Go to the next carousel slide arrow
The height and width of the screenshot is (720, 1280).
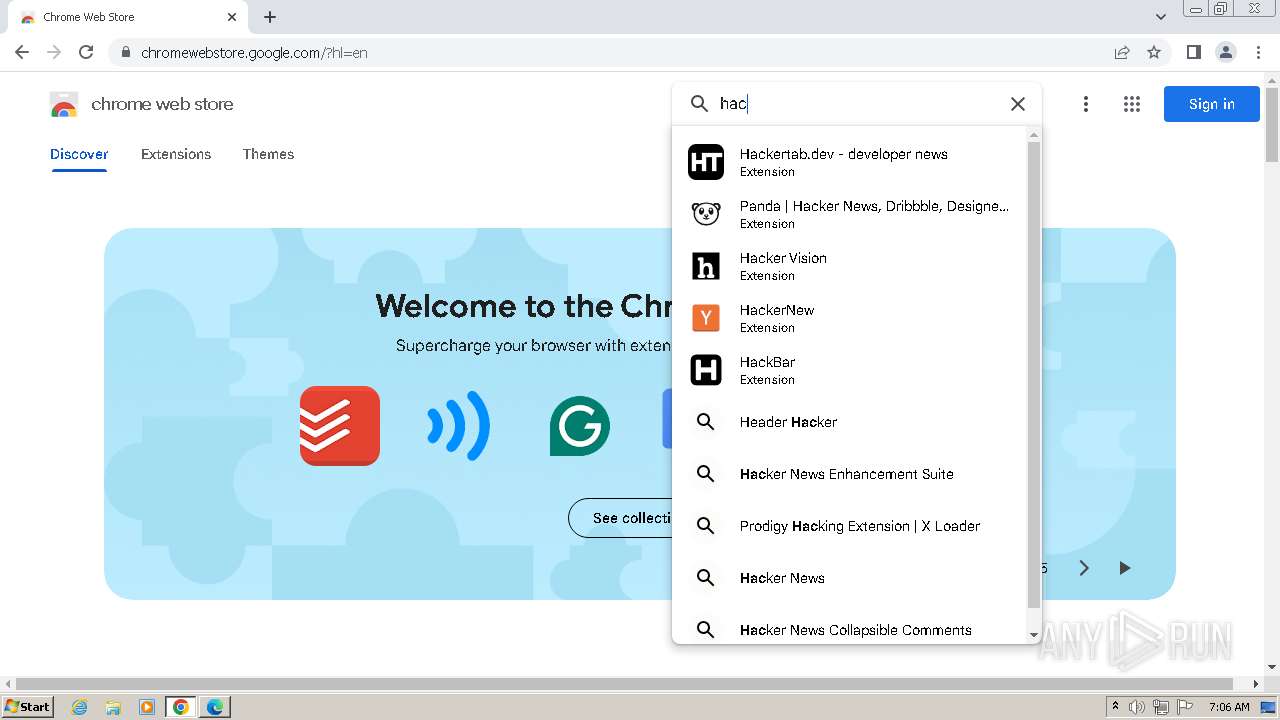[1084, 568]
